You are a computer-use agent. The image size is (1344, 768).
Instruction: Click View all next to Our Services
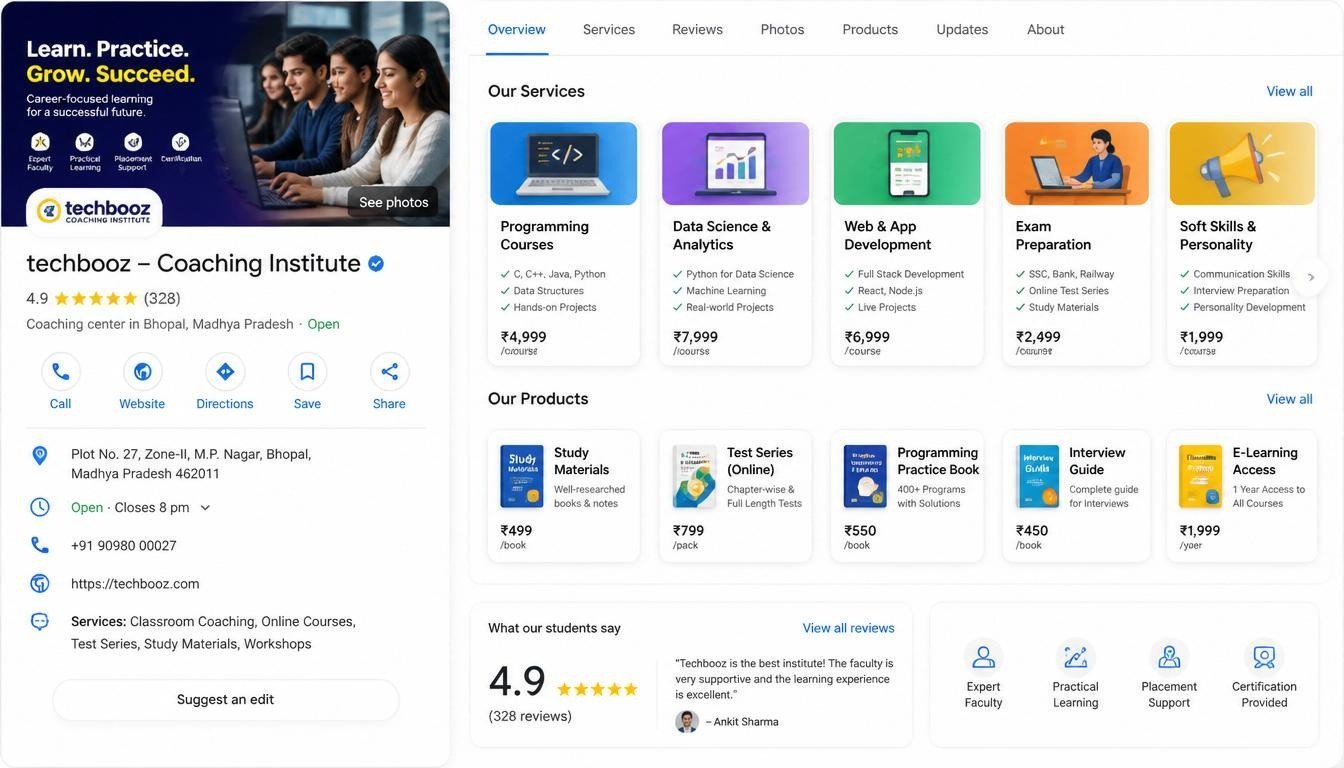tap(1289, 91)
